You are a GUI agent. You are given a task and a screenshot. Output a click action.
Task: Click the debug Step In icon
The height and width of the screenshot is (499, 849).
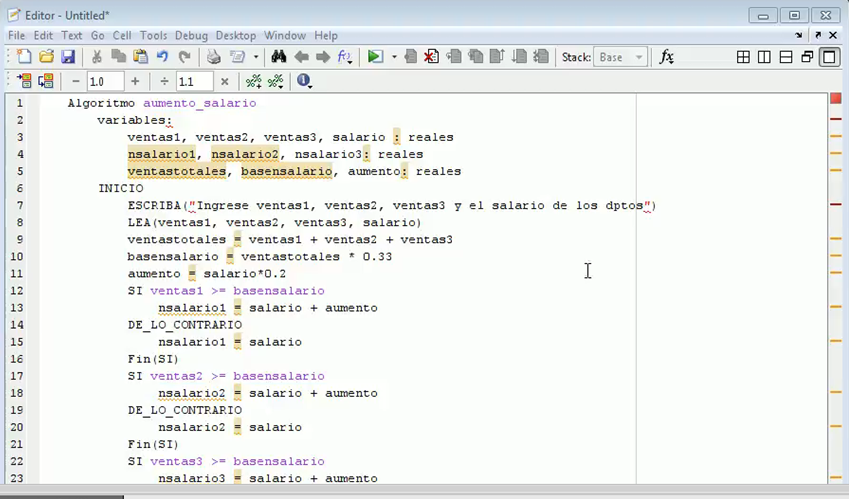click(x=475, y=57)
